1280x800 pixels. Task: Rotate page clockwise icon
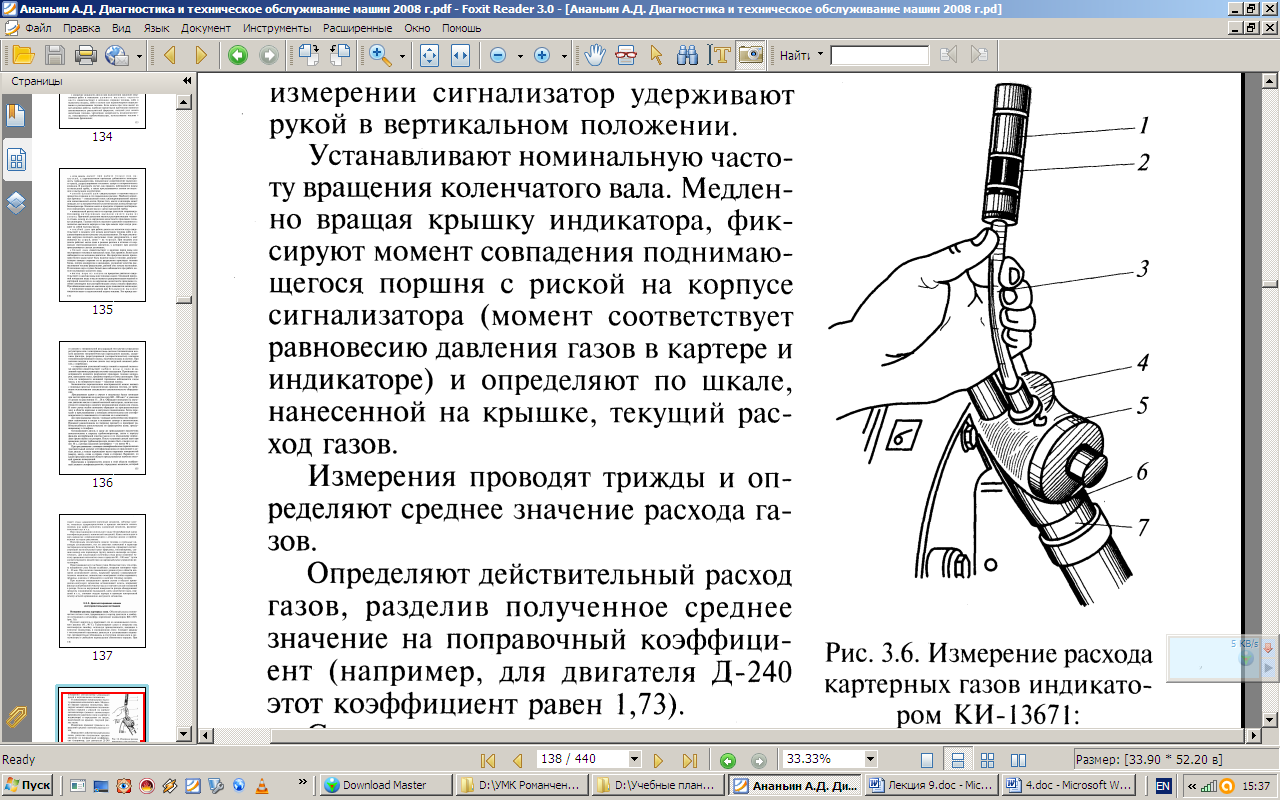tap(309, 55)
